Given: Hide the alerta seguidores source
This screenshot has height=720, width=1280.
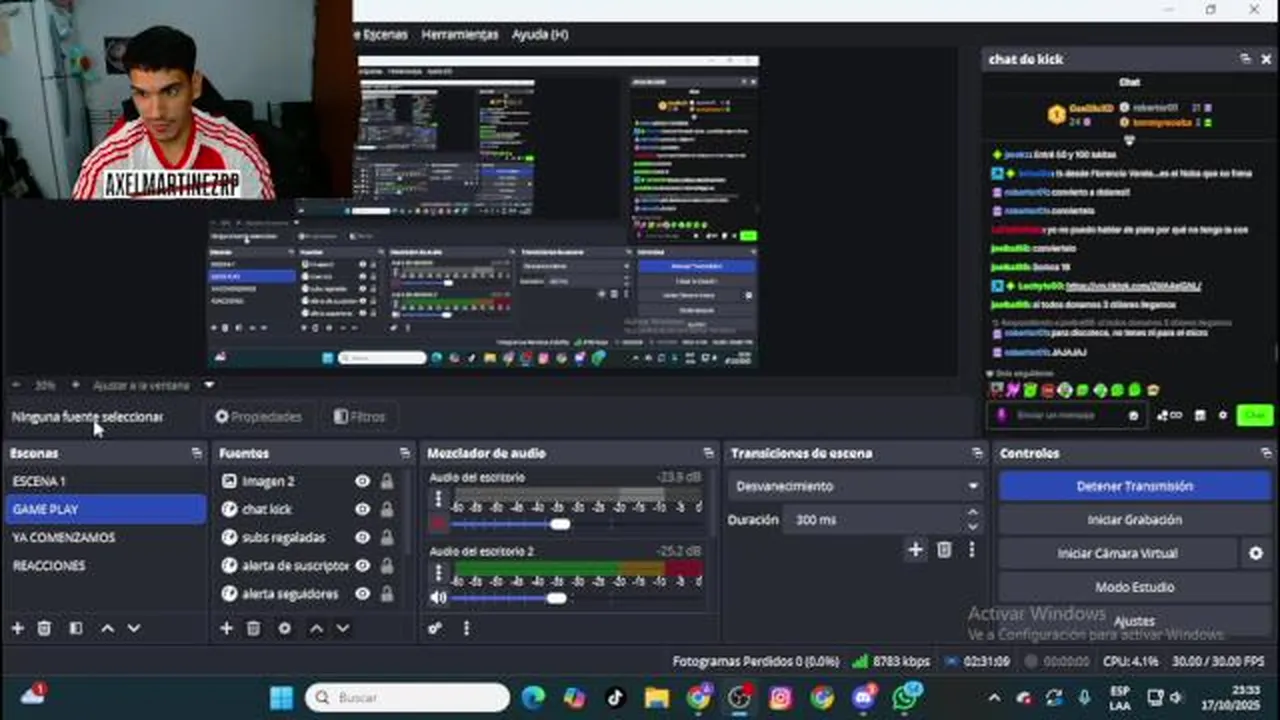Looking at the screenshot, I should (362, 593).
